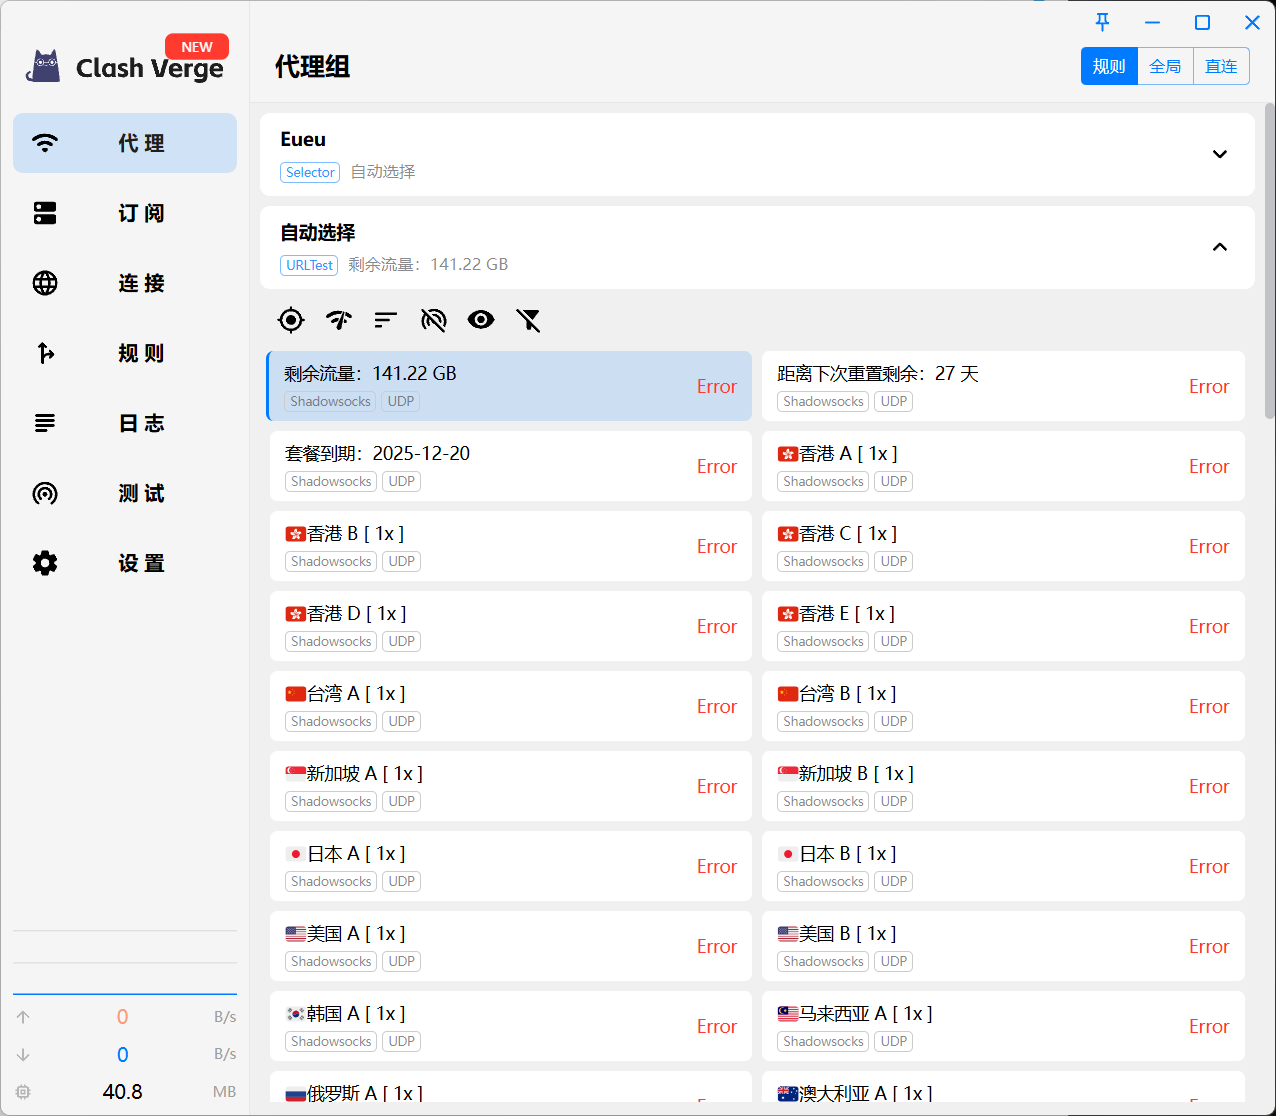This screenshot has height=1116, width=1276.
Task: Open the 连接 connections page
Action: pos(125,283)
